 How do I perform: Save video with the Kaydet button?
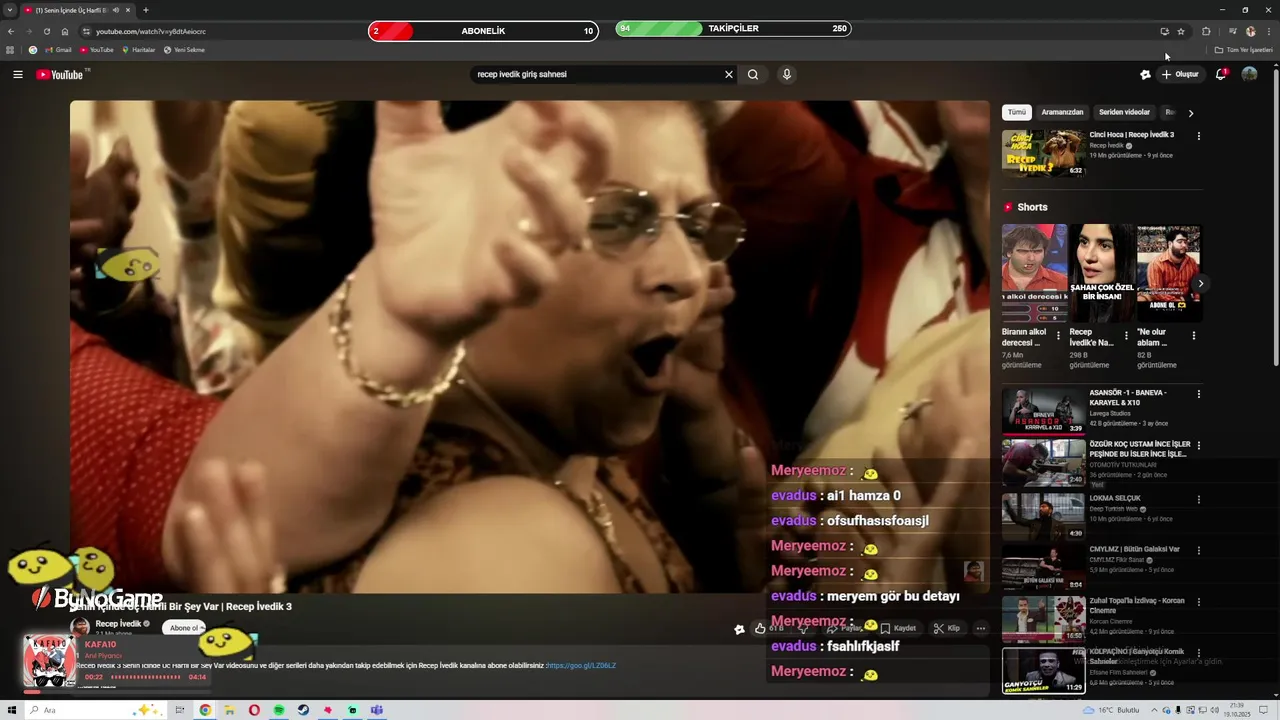click(898, 628)
